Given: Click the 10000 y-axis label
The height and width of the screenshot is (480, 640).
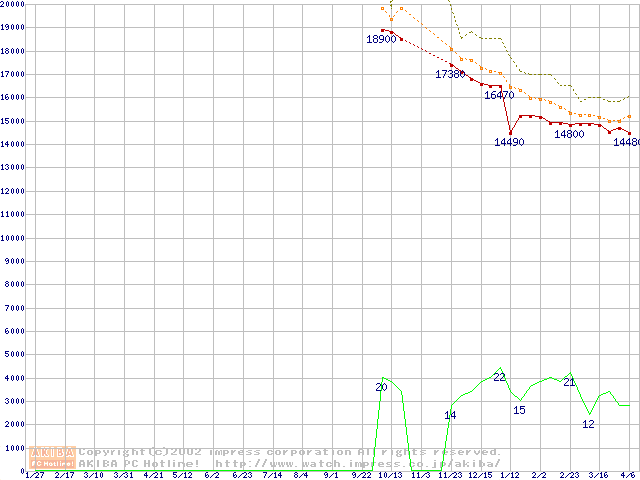Looking at the screenshot, I should [13, 238].
